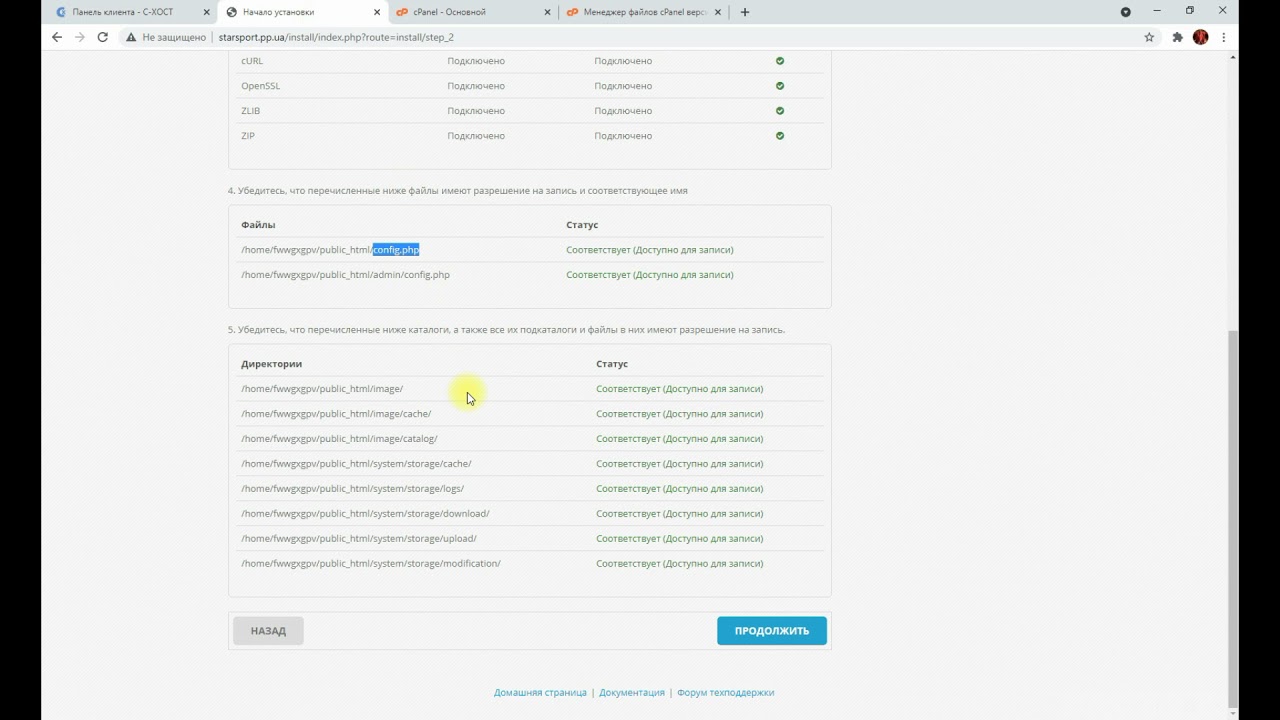This screenshot has width=1280, height=720.
Task: Click the highlighted config.php text
Action: tap(396, 250)
